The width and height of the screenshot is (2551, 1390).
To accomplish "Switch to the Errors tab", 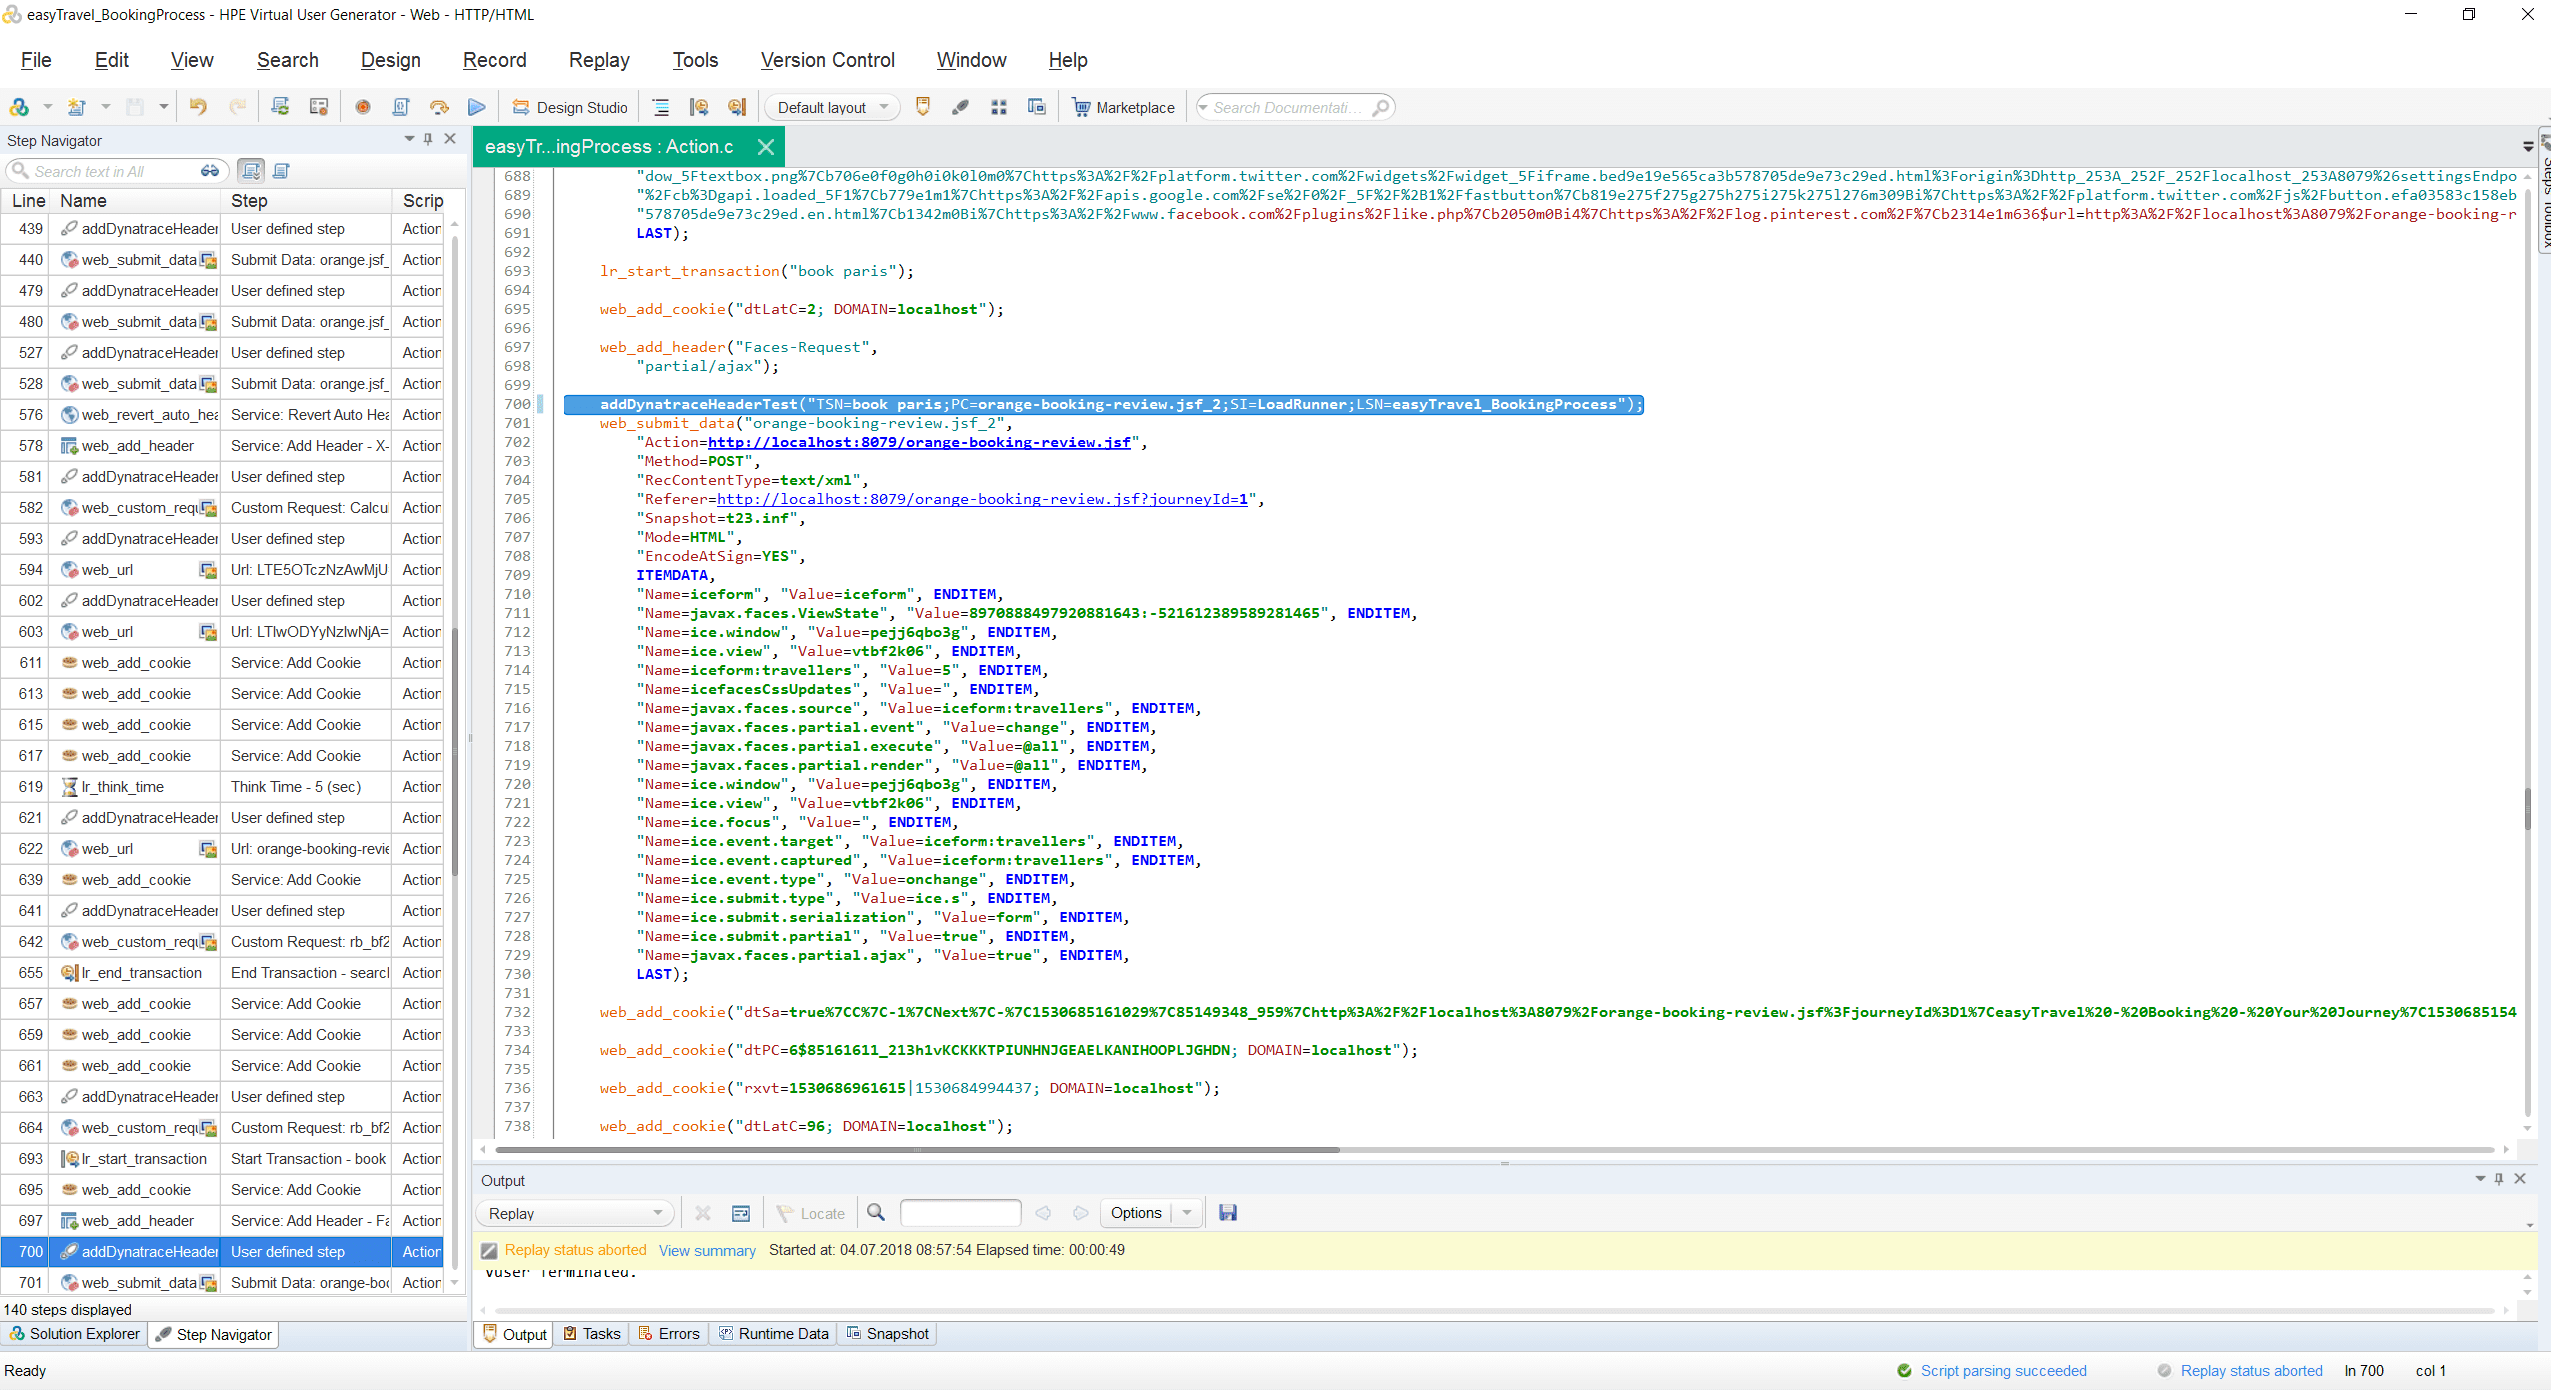I will (669, 1334).
